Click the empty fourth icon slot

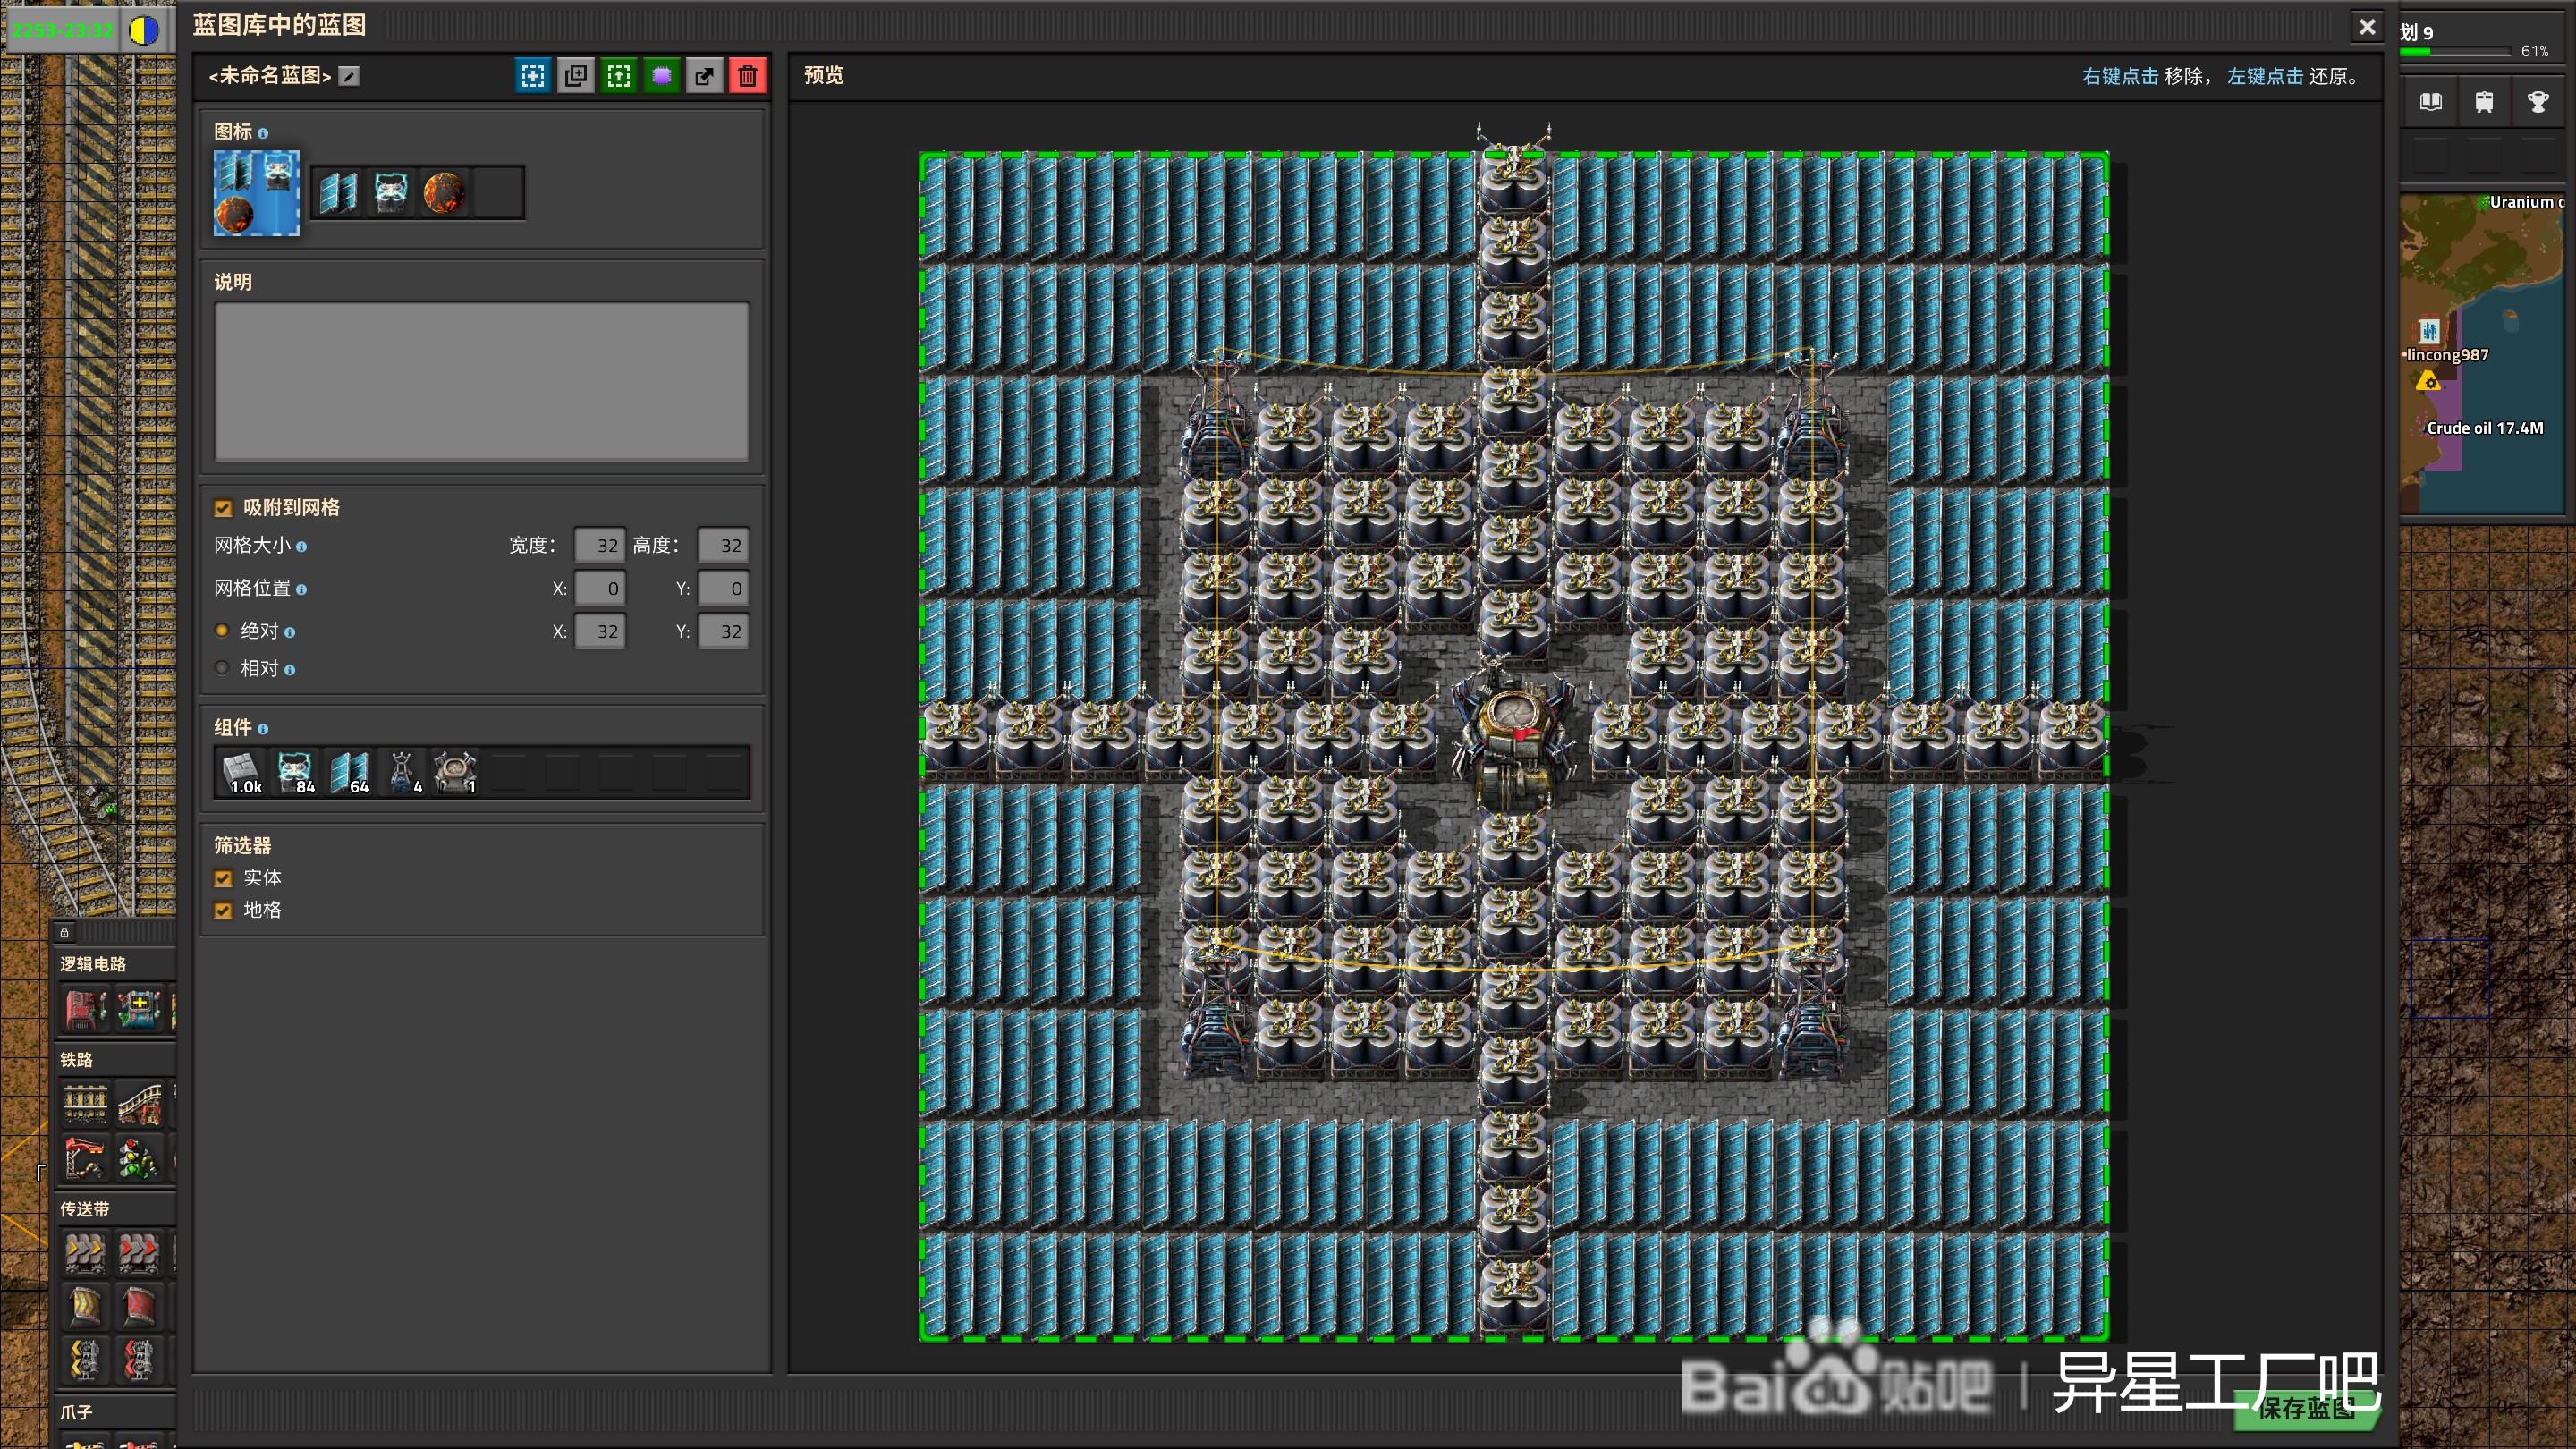coord(497,192)
